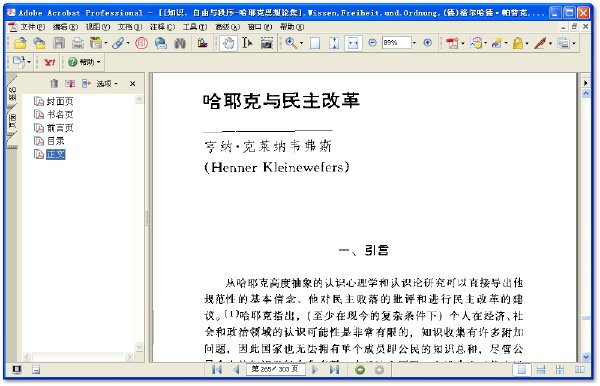Expand the Sign pen dropdown arrow
Image resolution: width=600 pixels, height=386 pixels.
point(550,43)
